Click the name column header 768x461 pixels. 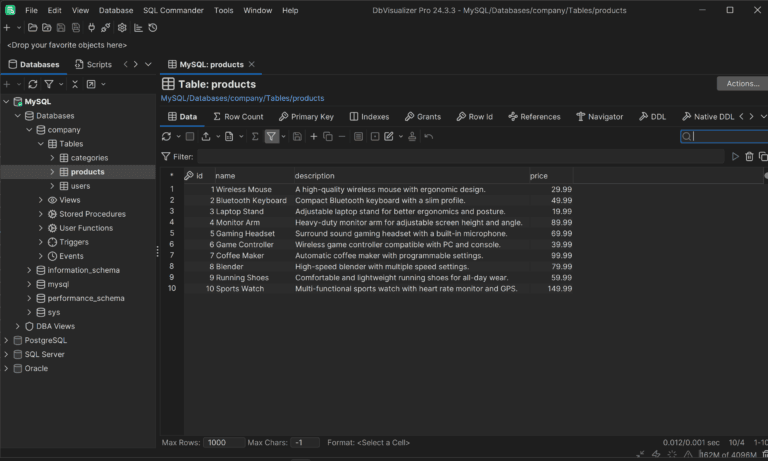254,176
